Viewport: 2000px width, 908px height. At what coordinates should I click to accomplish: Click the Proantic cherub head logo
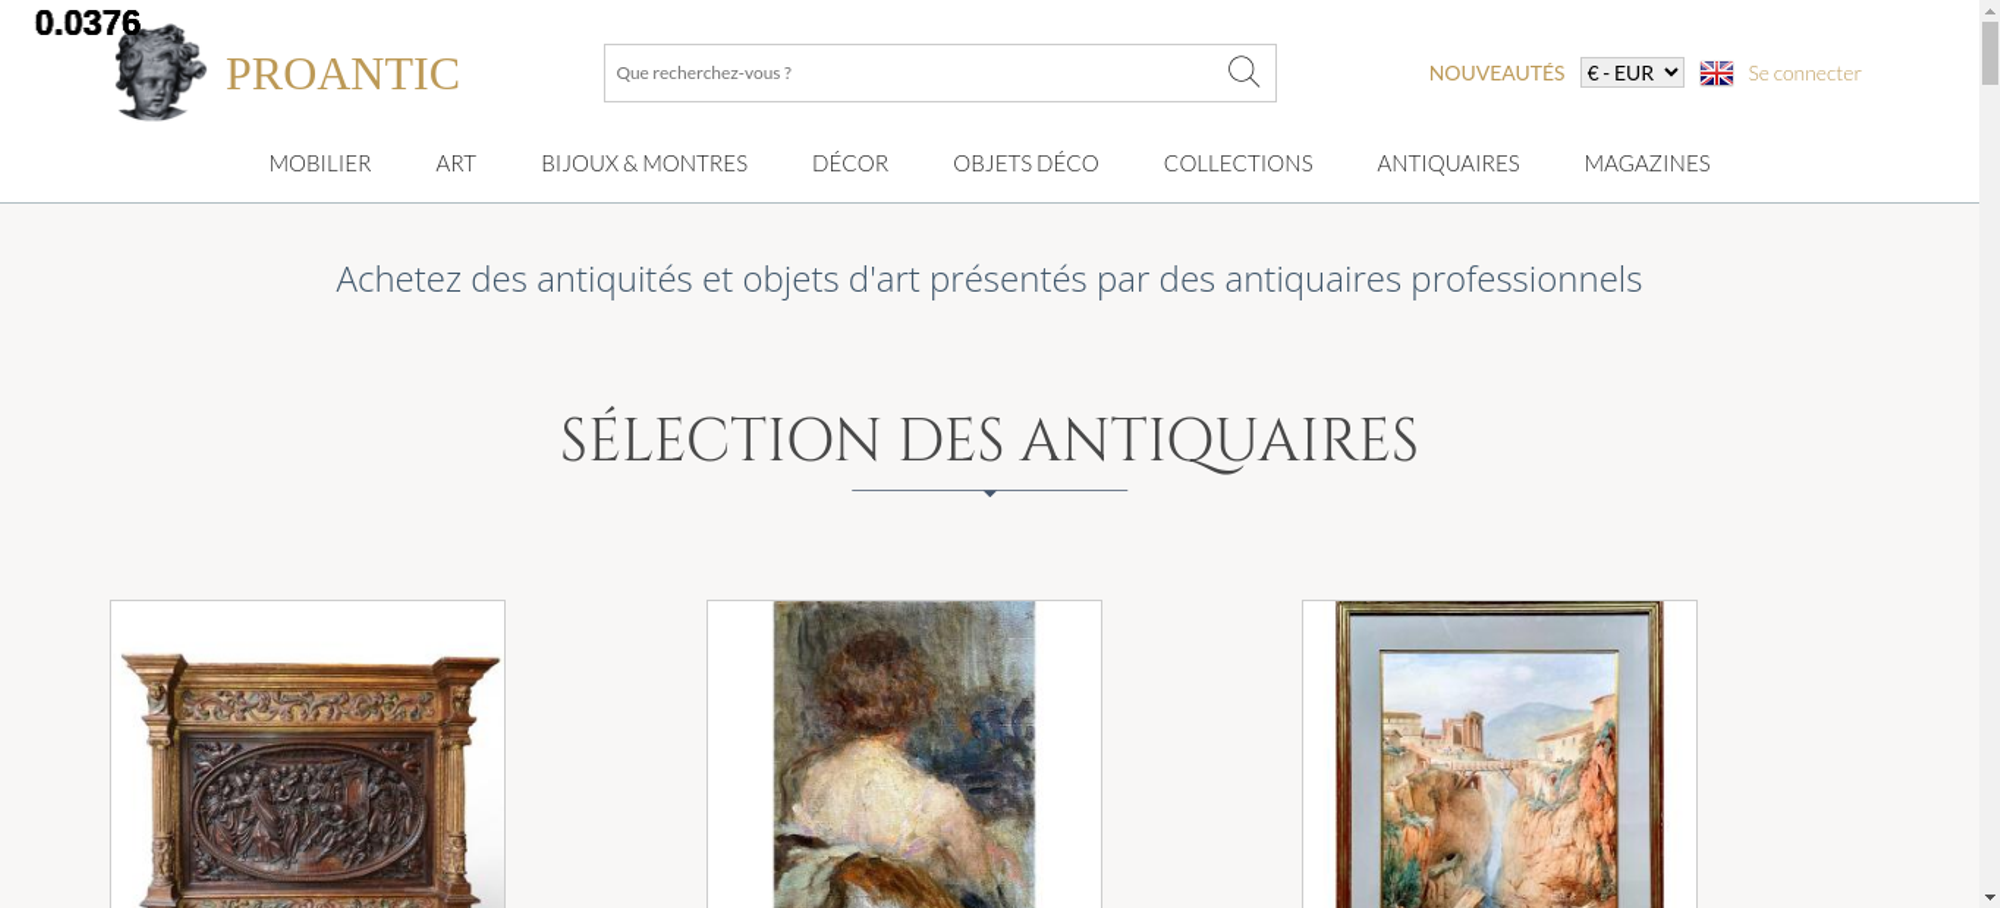(x=160, y=72)
